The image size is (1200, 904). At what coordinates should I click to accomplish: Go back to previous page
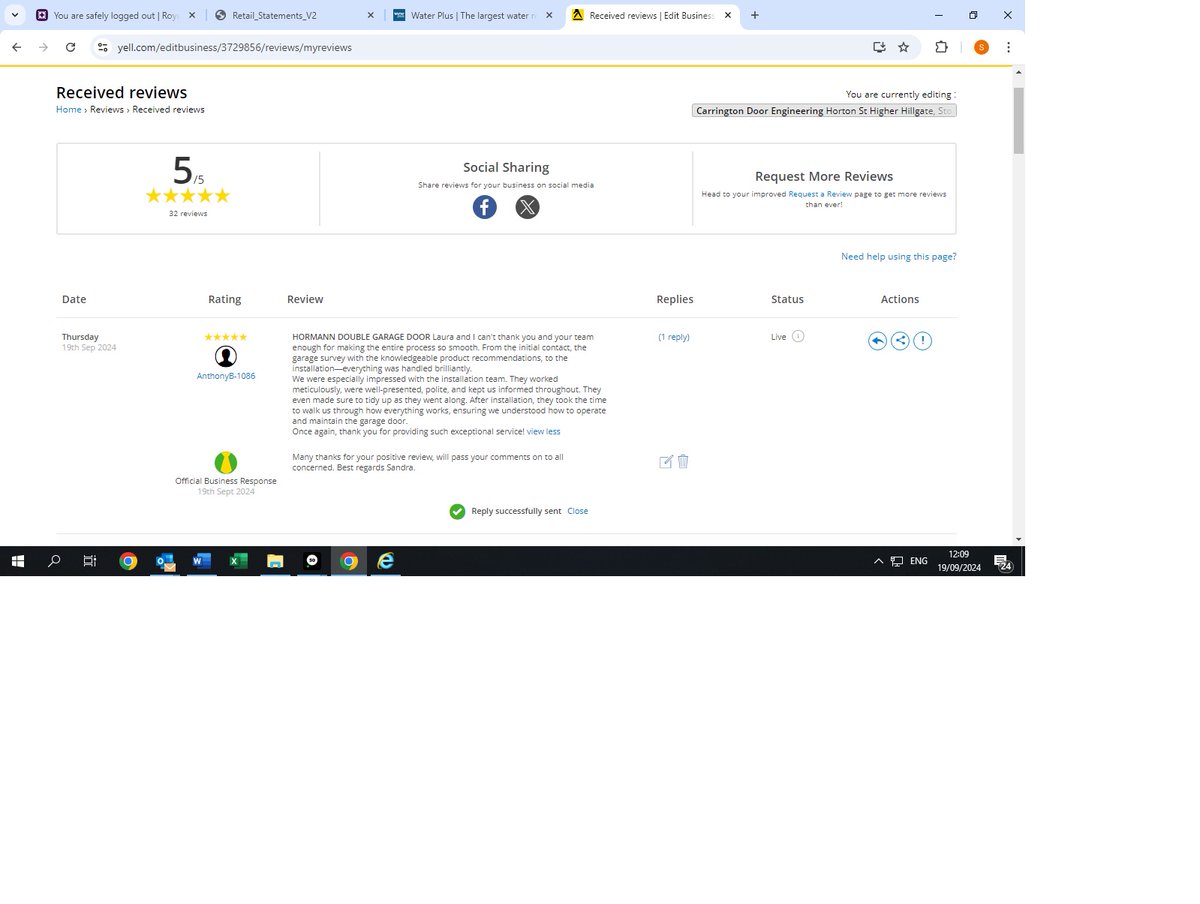pyautogui.click(x=16, y=47)
